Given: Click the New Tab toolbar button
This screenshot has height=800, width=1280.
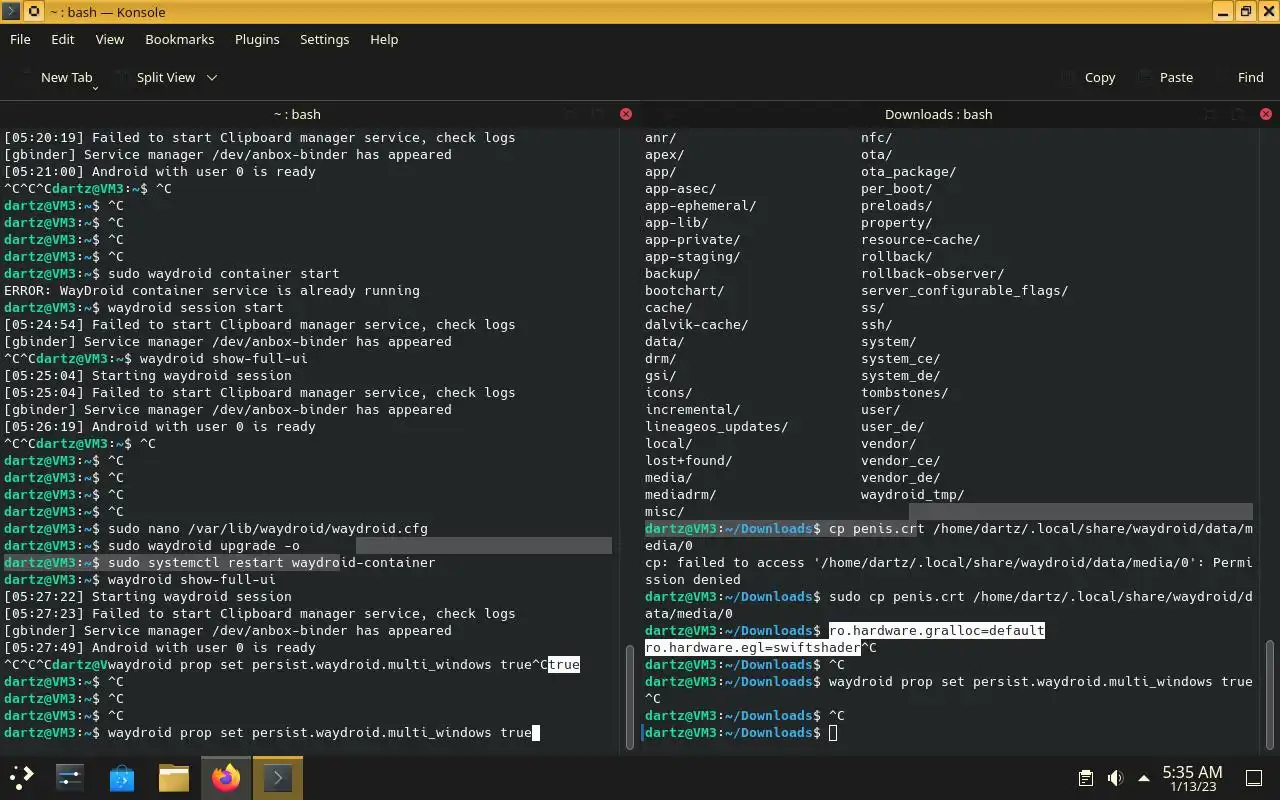Looking at the screenshot, I should click(x=57, y=77).
